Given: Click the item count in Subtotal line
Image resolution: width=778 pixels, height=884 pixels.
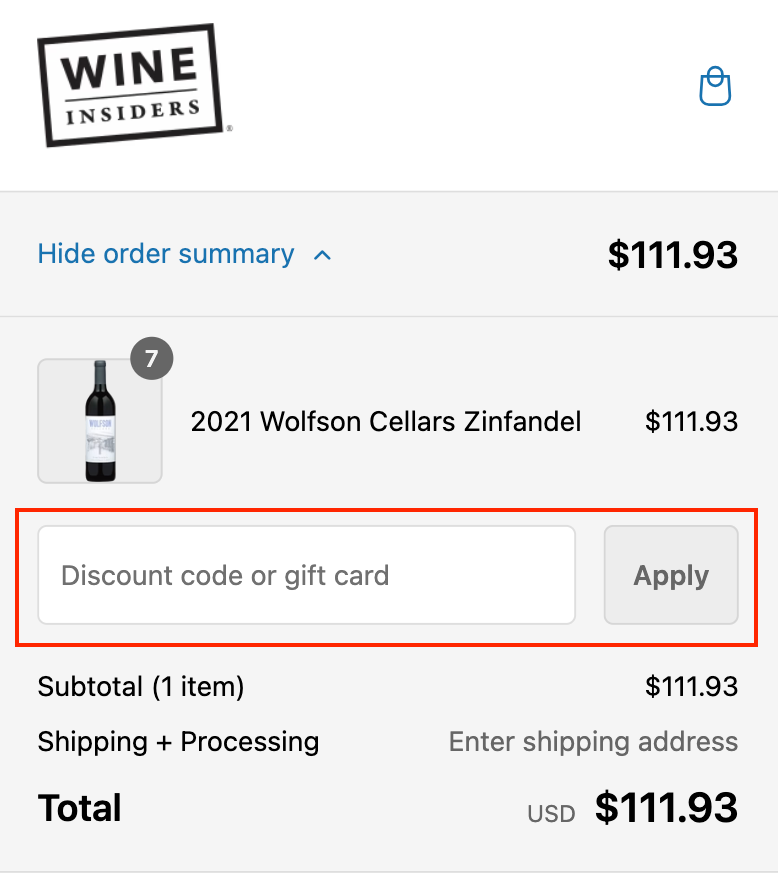Looking at the screenshot, I should 198,687.
